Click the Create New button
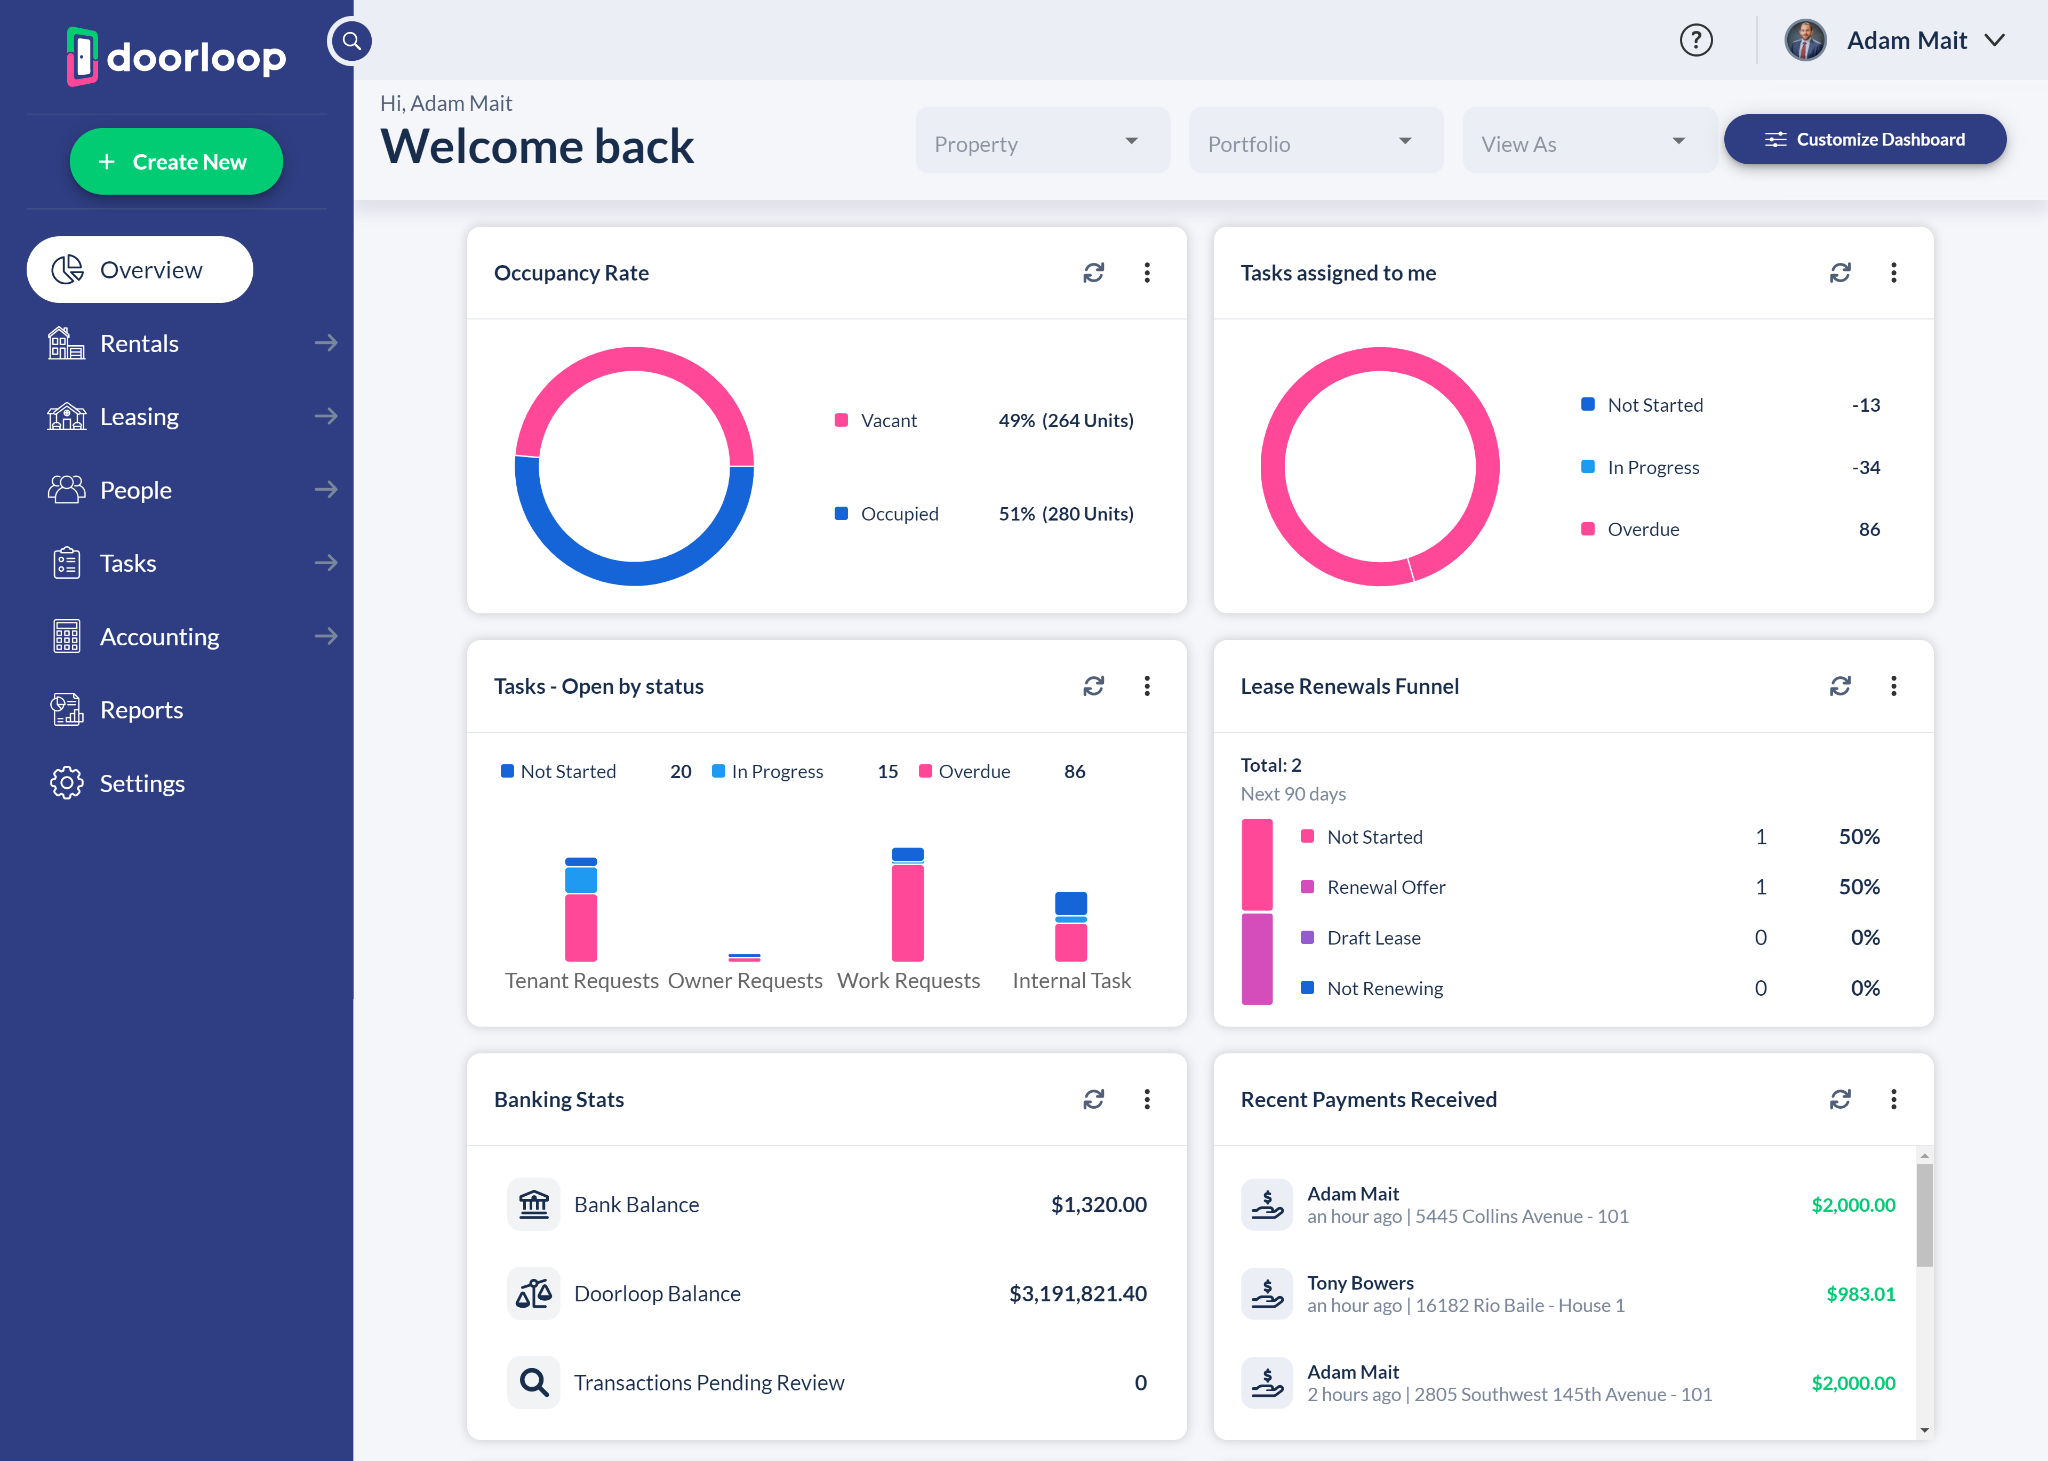The image size is (2048, 1461). click(176, 161)
